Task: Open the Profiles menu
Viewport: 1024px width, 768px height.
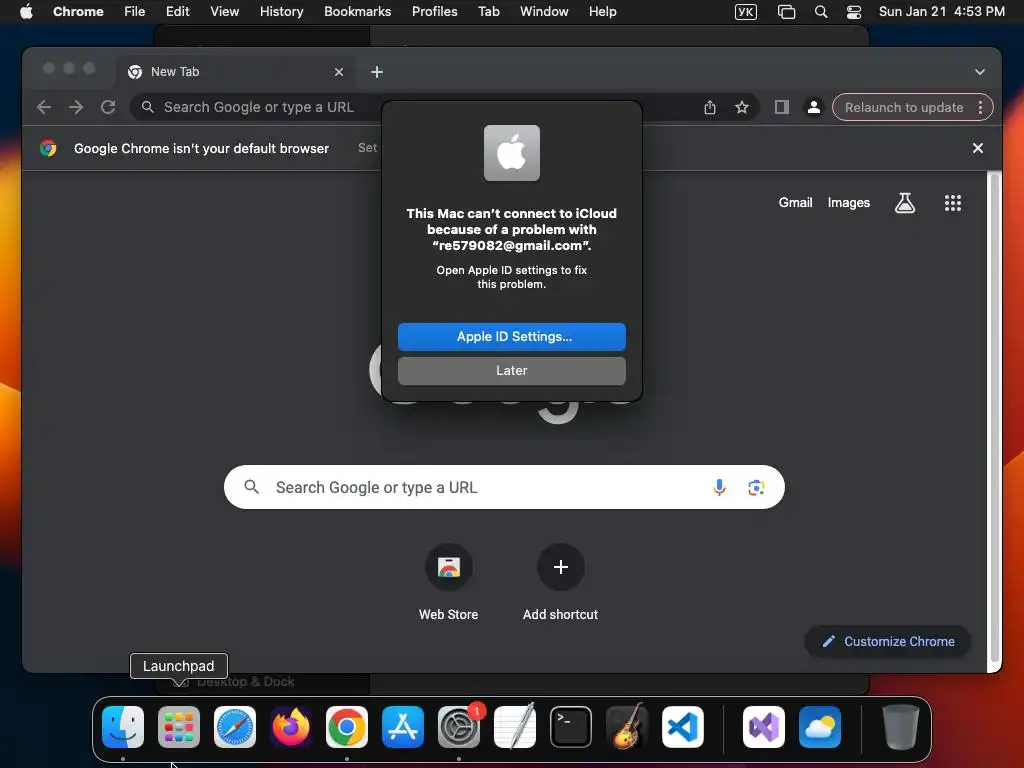Action: (x=434, y=12)
